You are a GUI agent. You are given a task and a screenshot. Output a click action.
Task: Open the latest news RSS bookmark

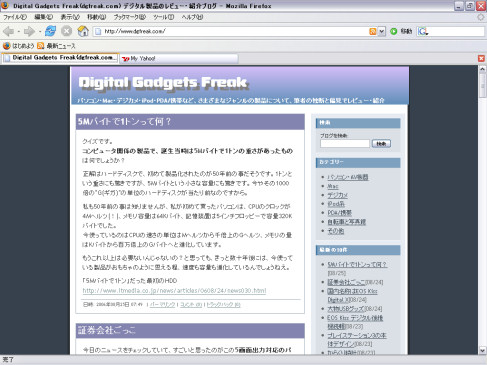[x=56, y=46]
